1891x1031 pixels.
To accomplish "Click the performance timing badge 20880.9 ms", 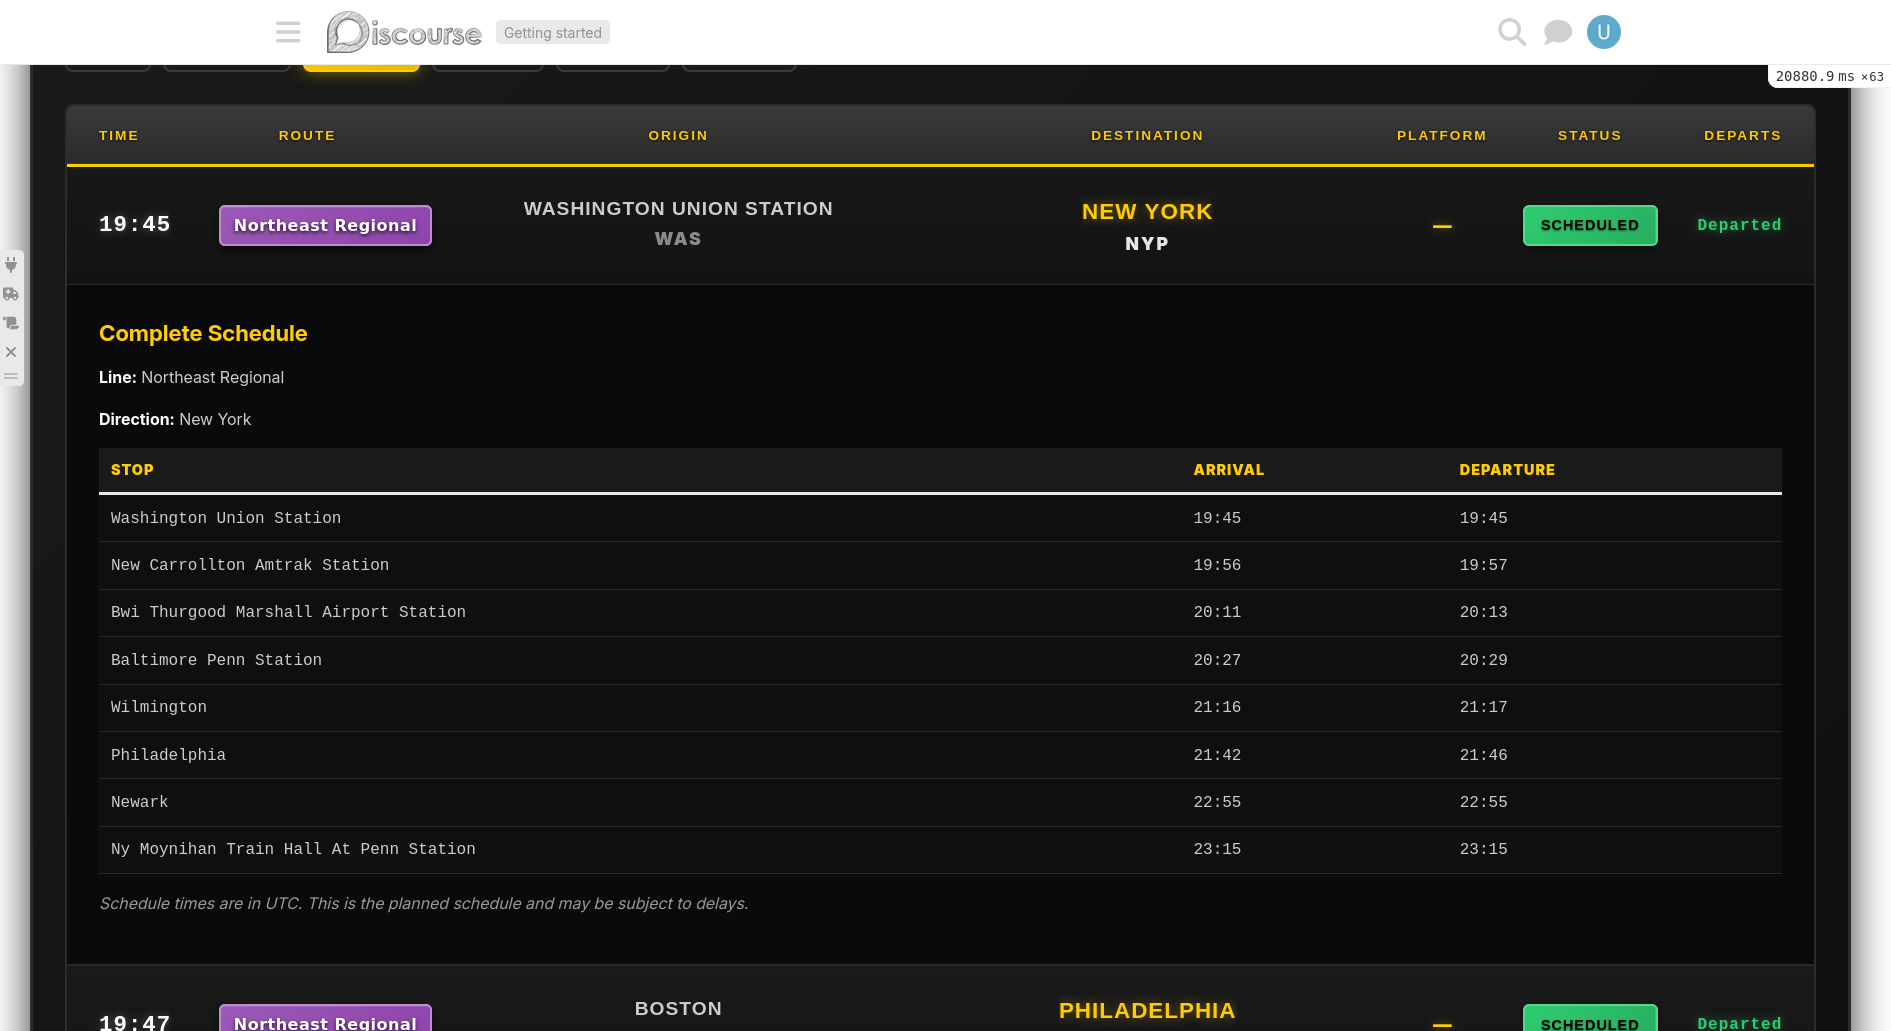I will pos(1828,77).
